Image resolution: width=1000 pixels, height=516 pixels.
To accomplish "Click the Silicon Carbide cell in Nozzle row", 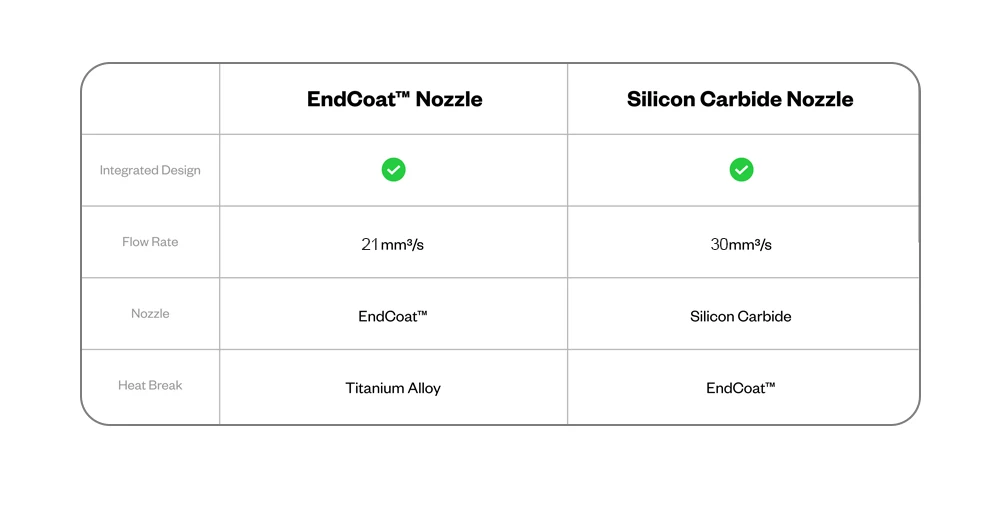I will pyautogui.click(x=740, y=316).
